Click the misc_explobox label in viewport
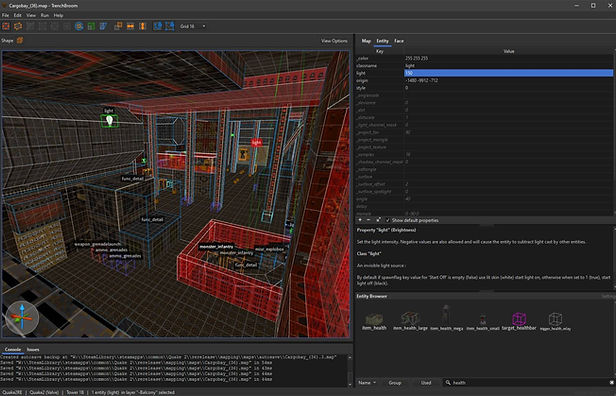The width and height of the screenshot is (616, 396). click(269, 249)
